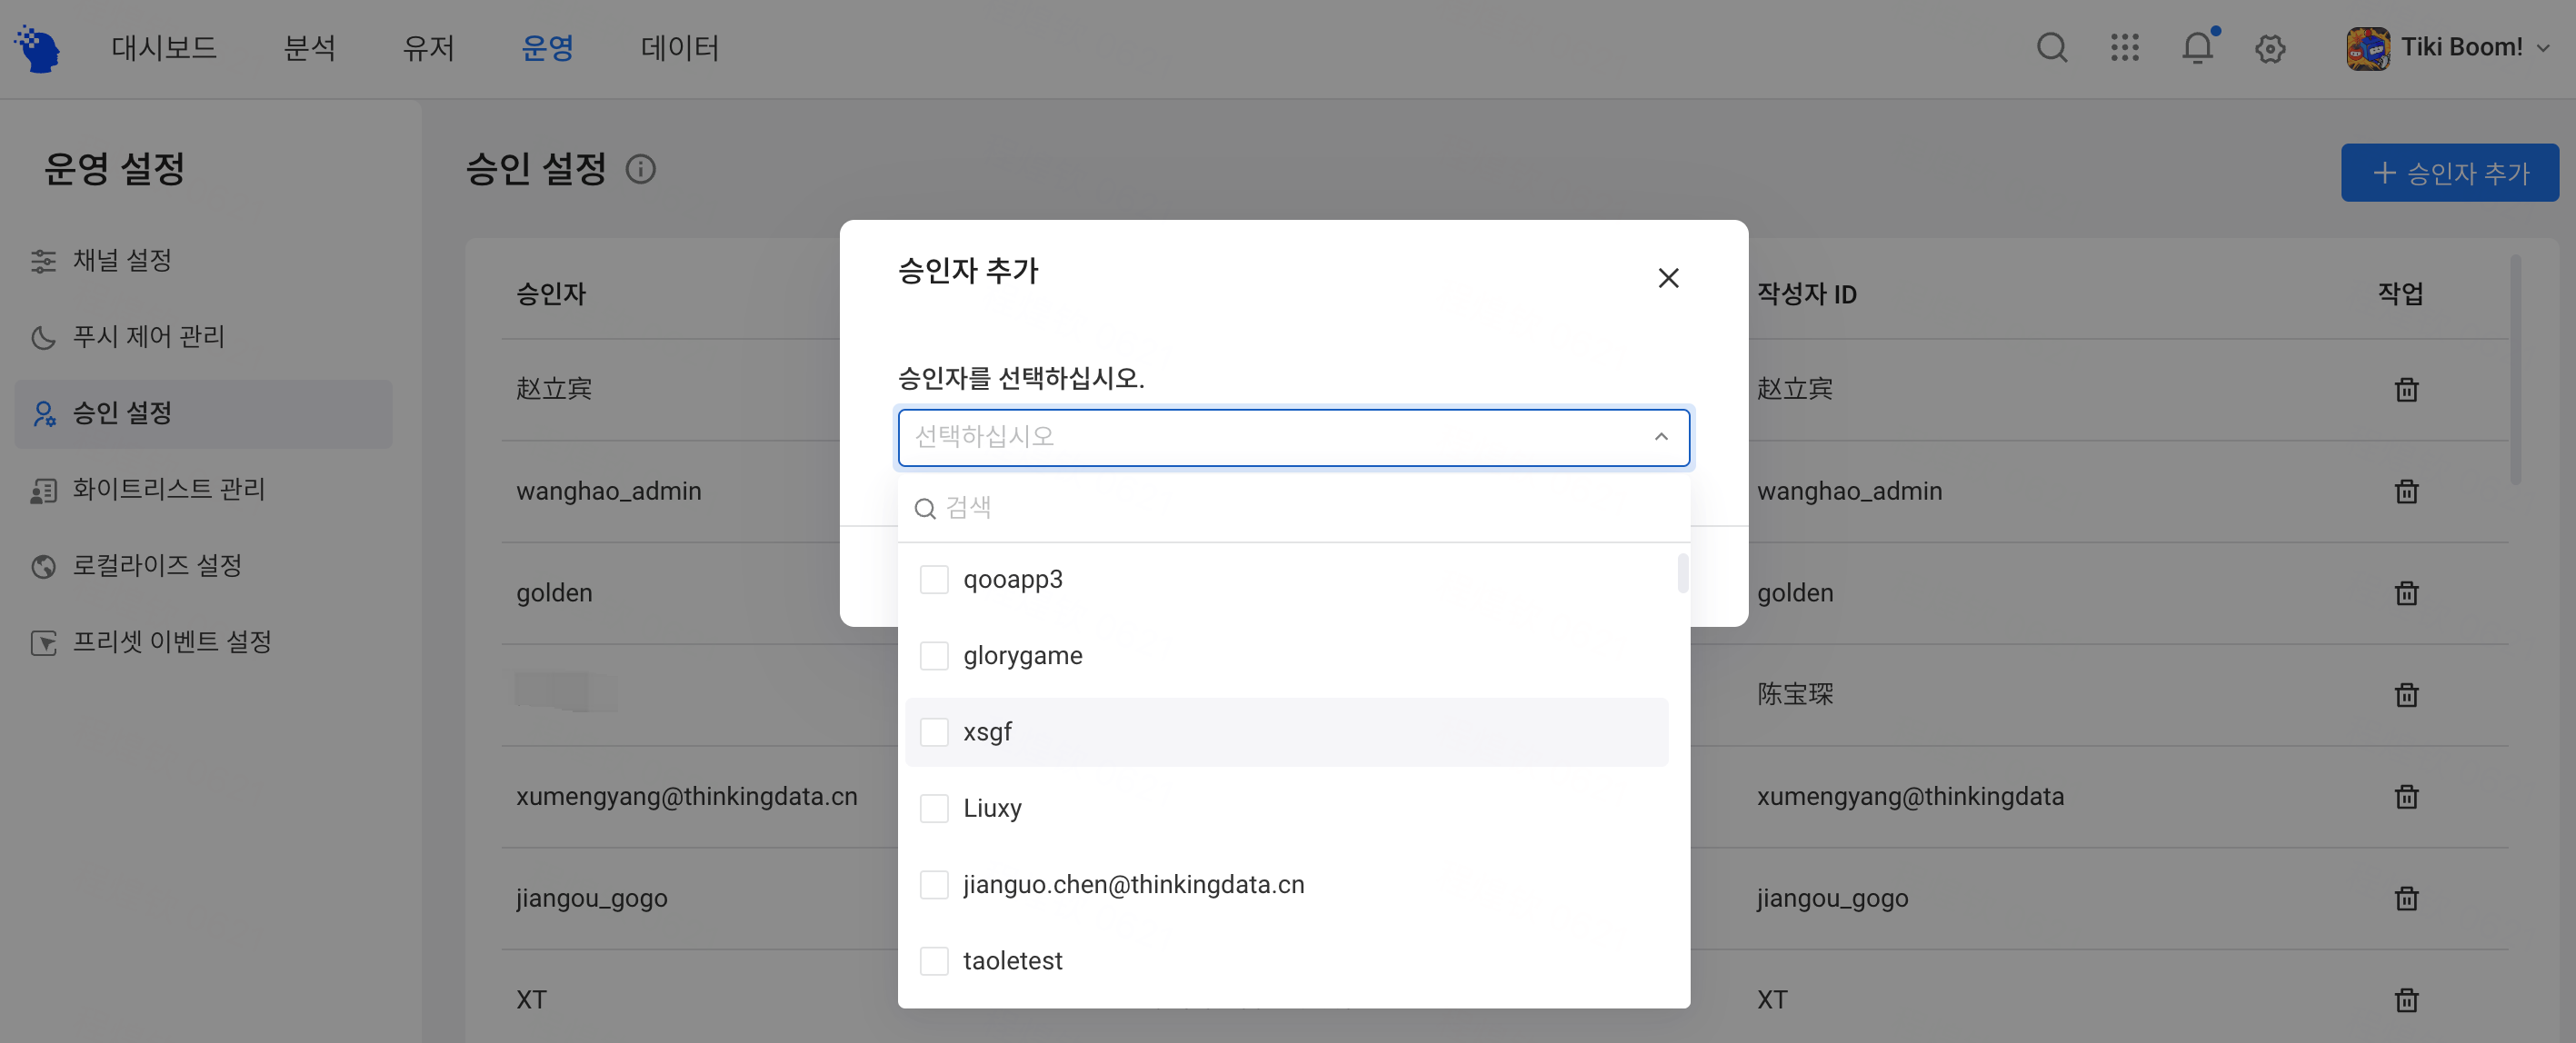Open the 분석 tab
Viewport: 2576px width, 1043px height.
(310, 48)
